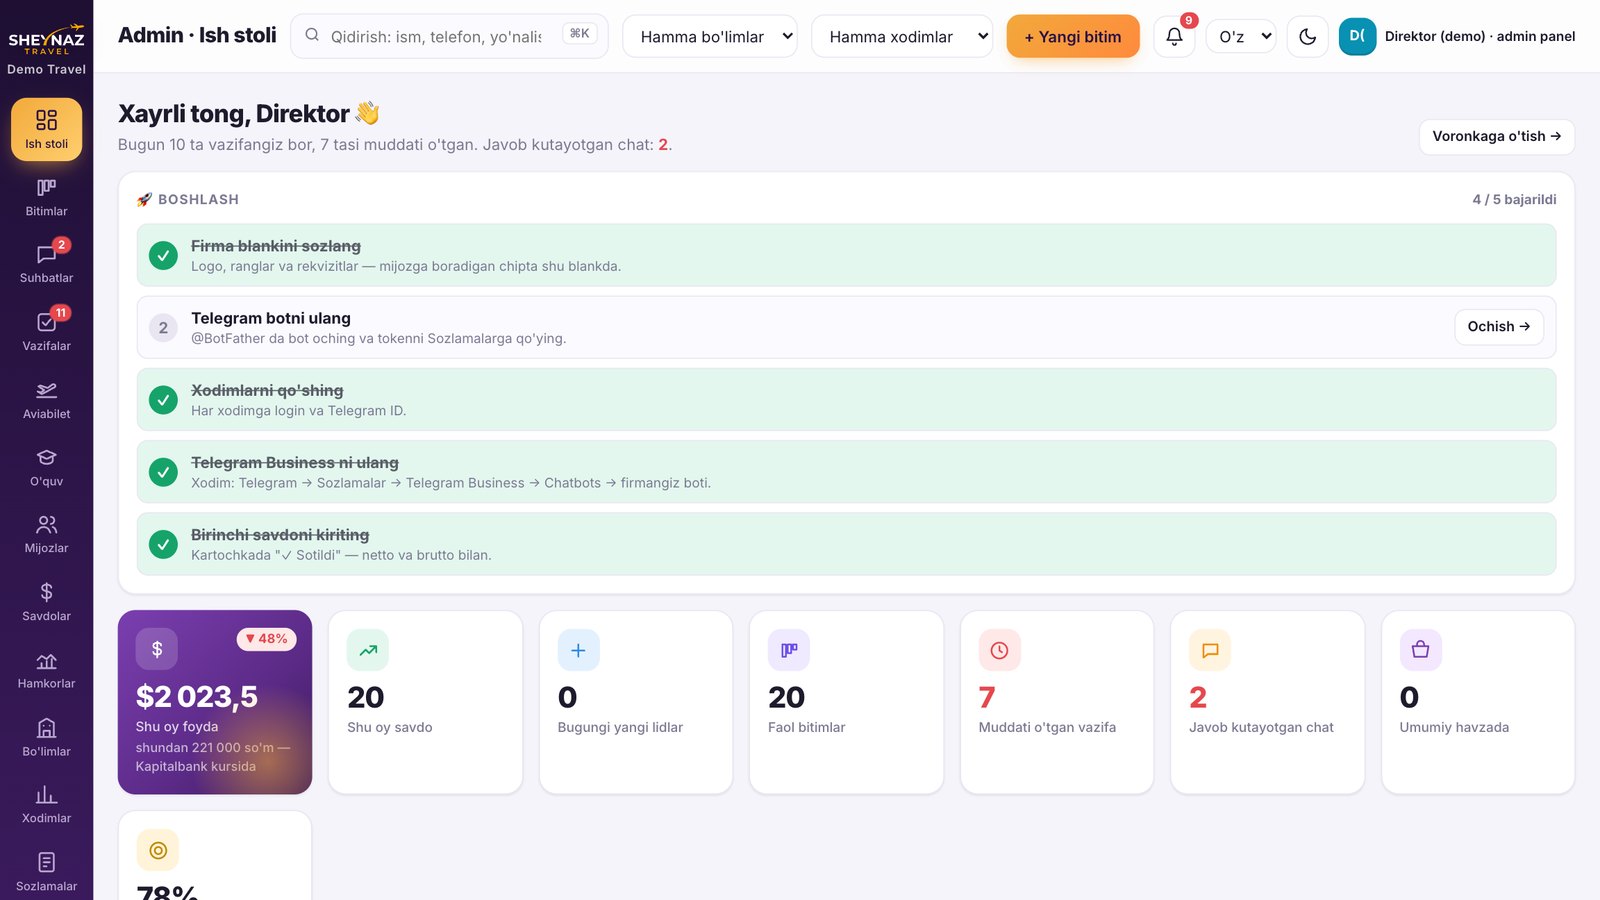Click the search magnifier icon
The width and height of the screenshot is (1600, 900).
coord(312,35)
